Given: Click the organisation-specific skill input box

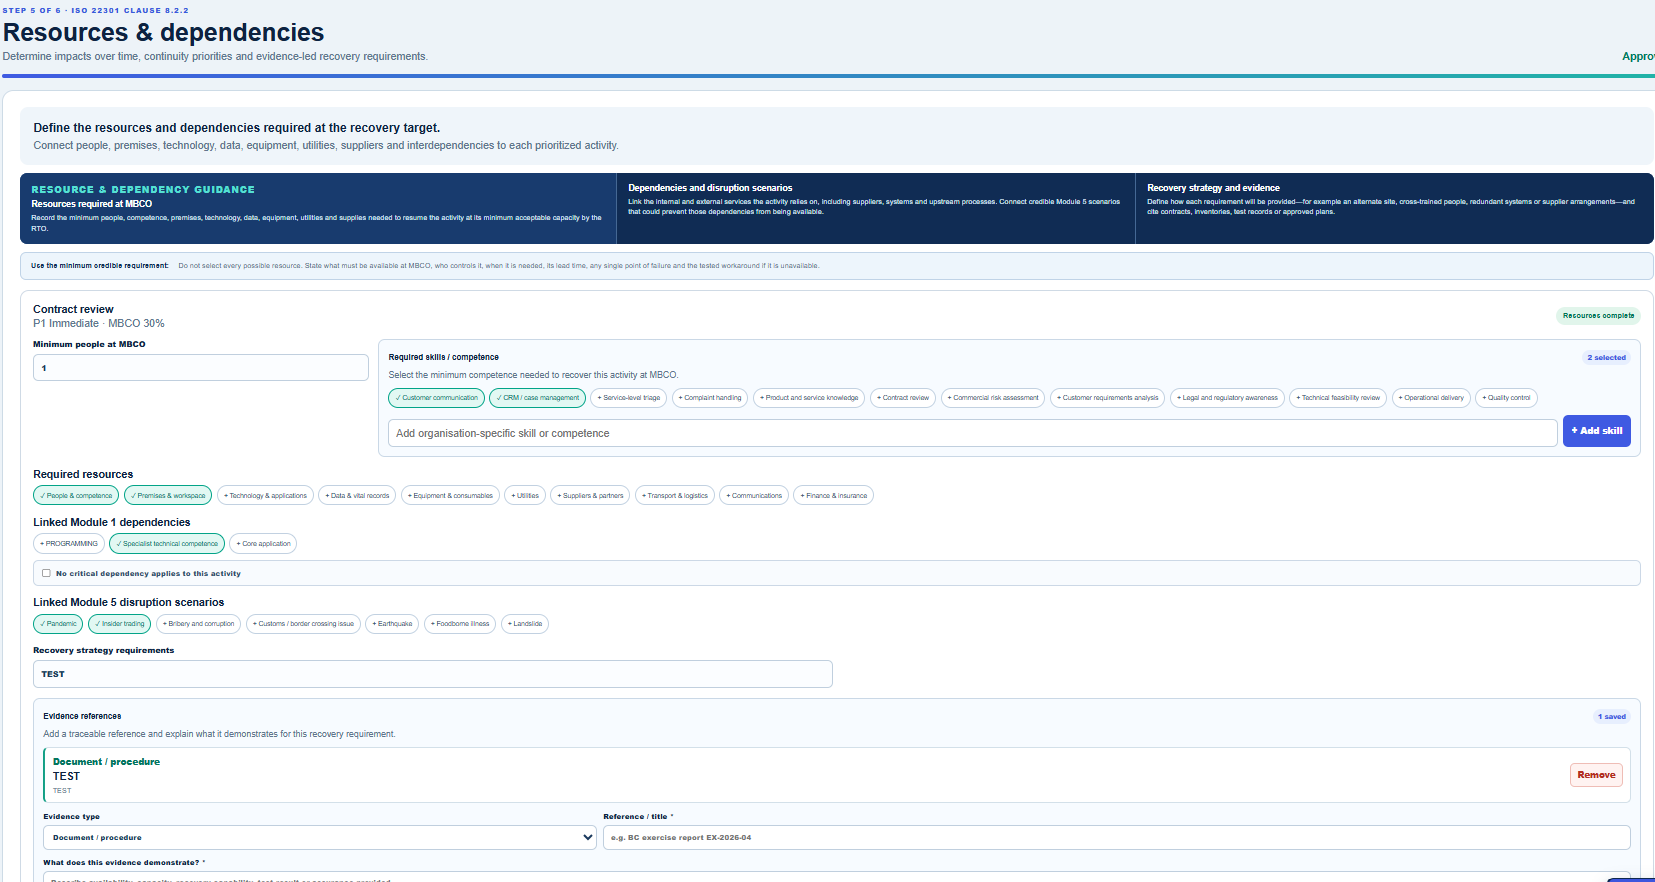Looking at the screenshot, I should (972, 433).
